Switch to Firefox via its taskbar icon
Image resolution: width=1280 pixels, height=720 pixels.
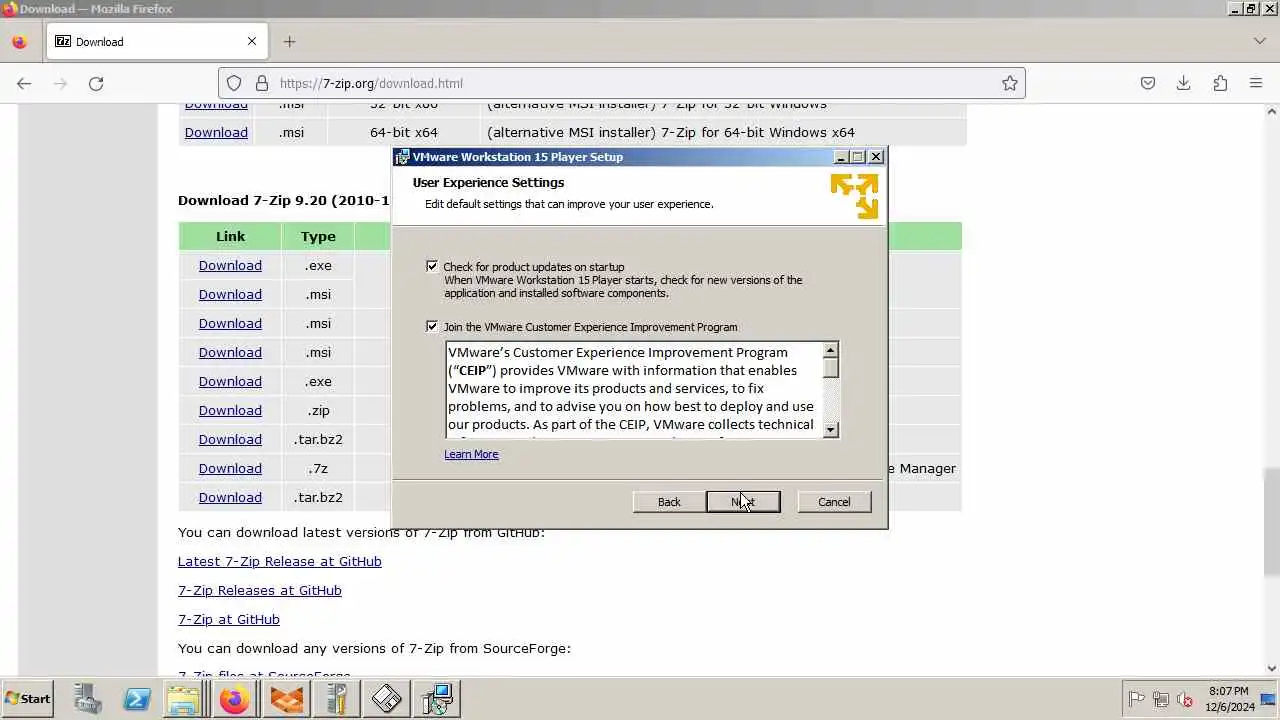coord(235,699)
